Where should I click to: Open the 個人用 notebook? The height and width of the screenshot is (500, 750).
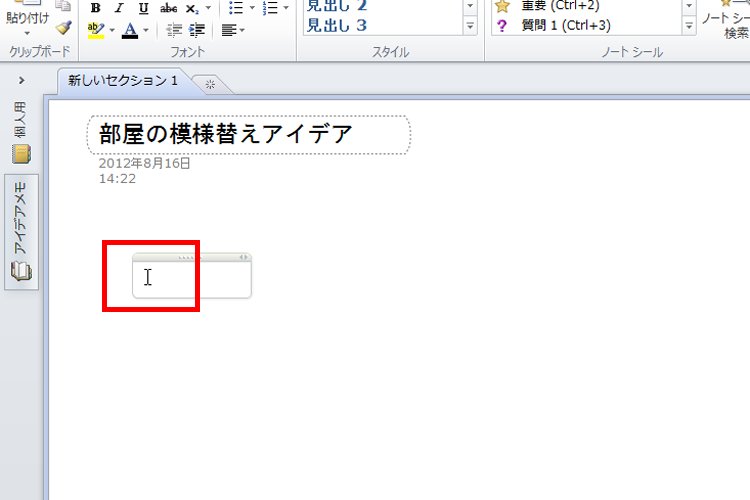21,133
